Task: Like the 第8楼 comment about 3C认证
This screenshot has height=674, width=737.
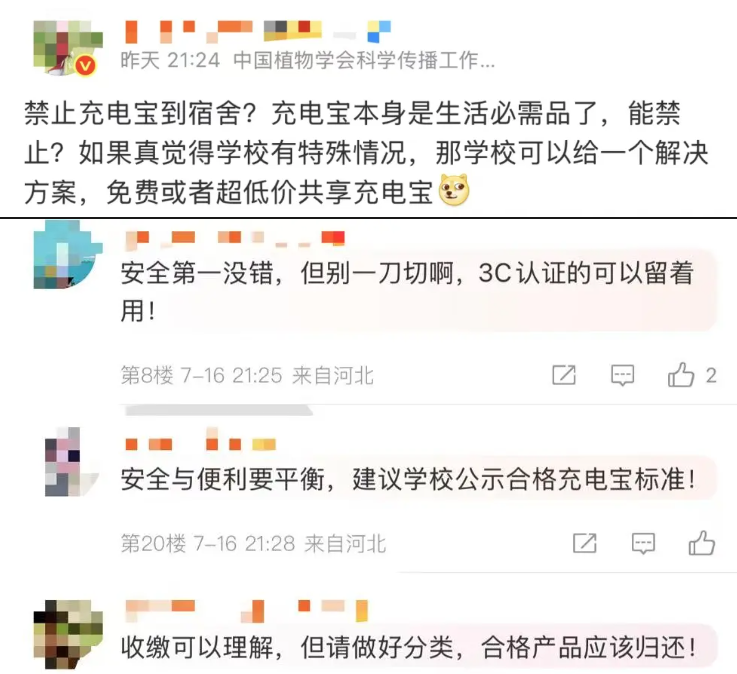Action: [681, 375]
